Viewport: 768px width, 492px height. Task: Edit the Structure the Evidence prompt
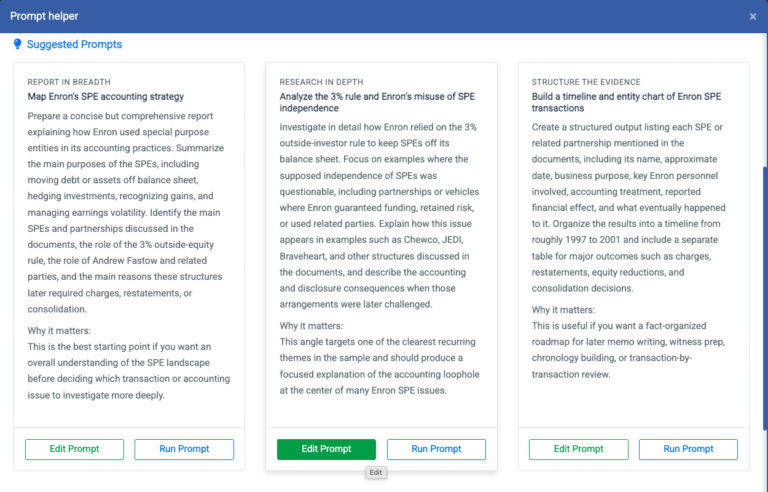click(x=578, y=449)
